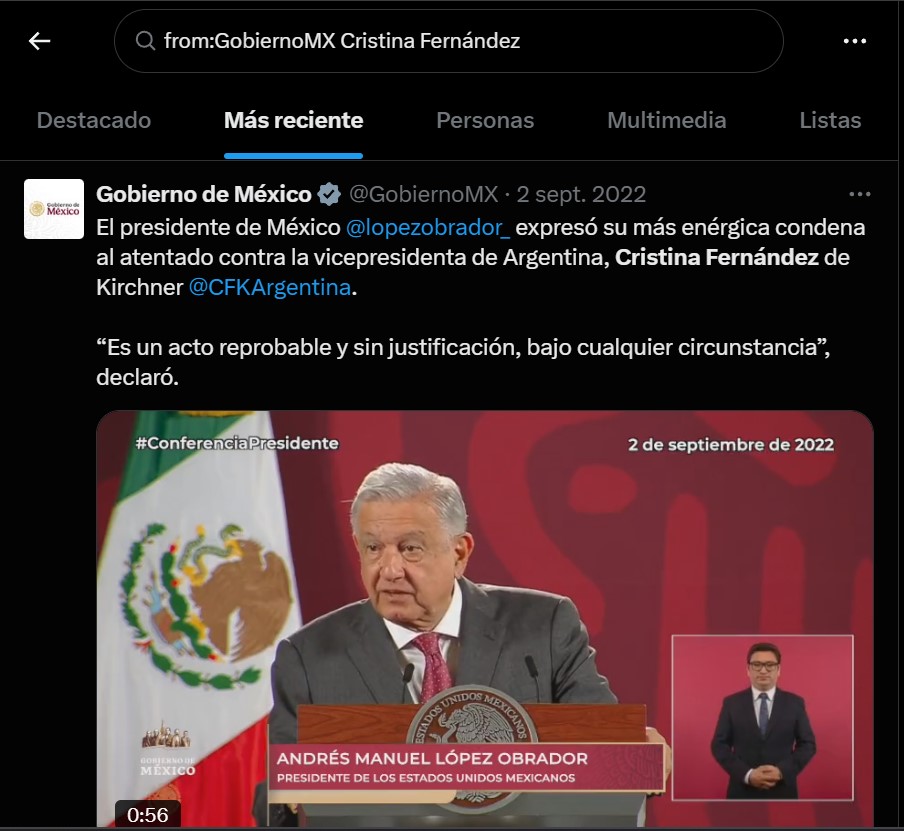Go back with the left arrow icon
The width and height of the screenshot is (904, 831).
coord(39,41)
